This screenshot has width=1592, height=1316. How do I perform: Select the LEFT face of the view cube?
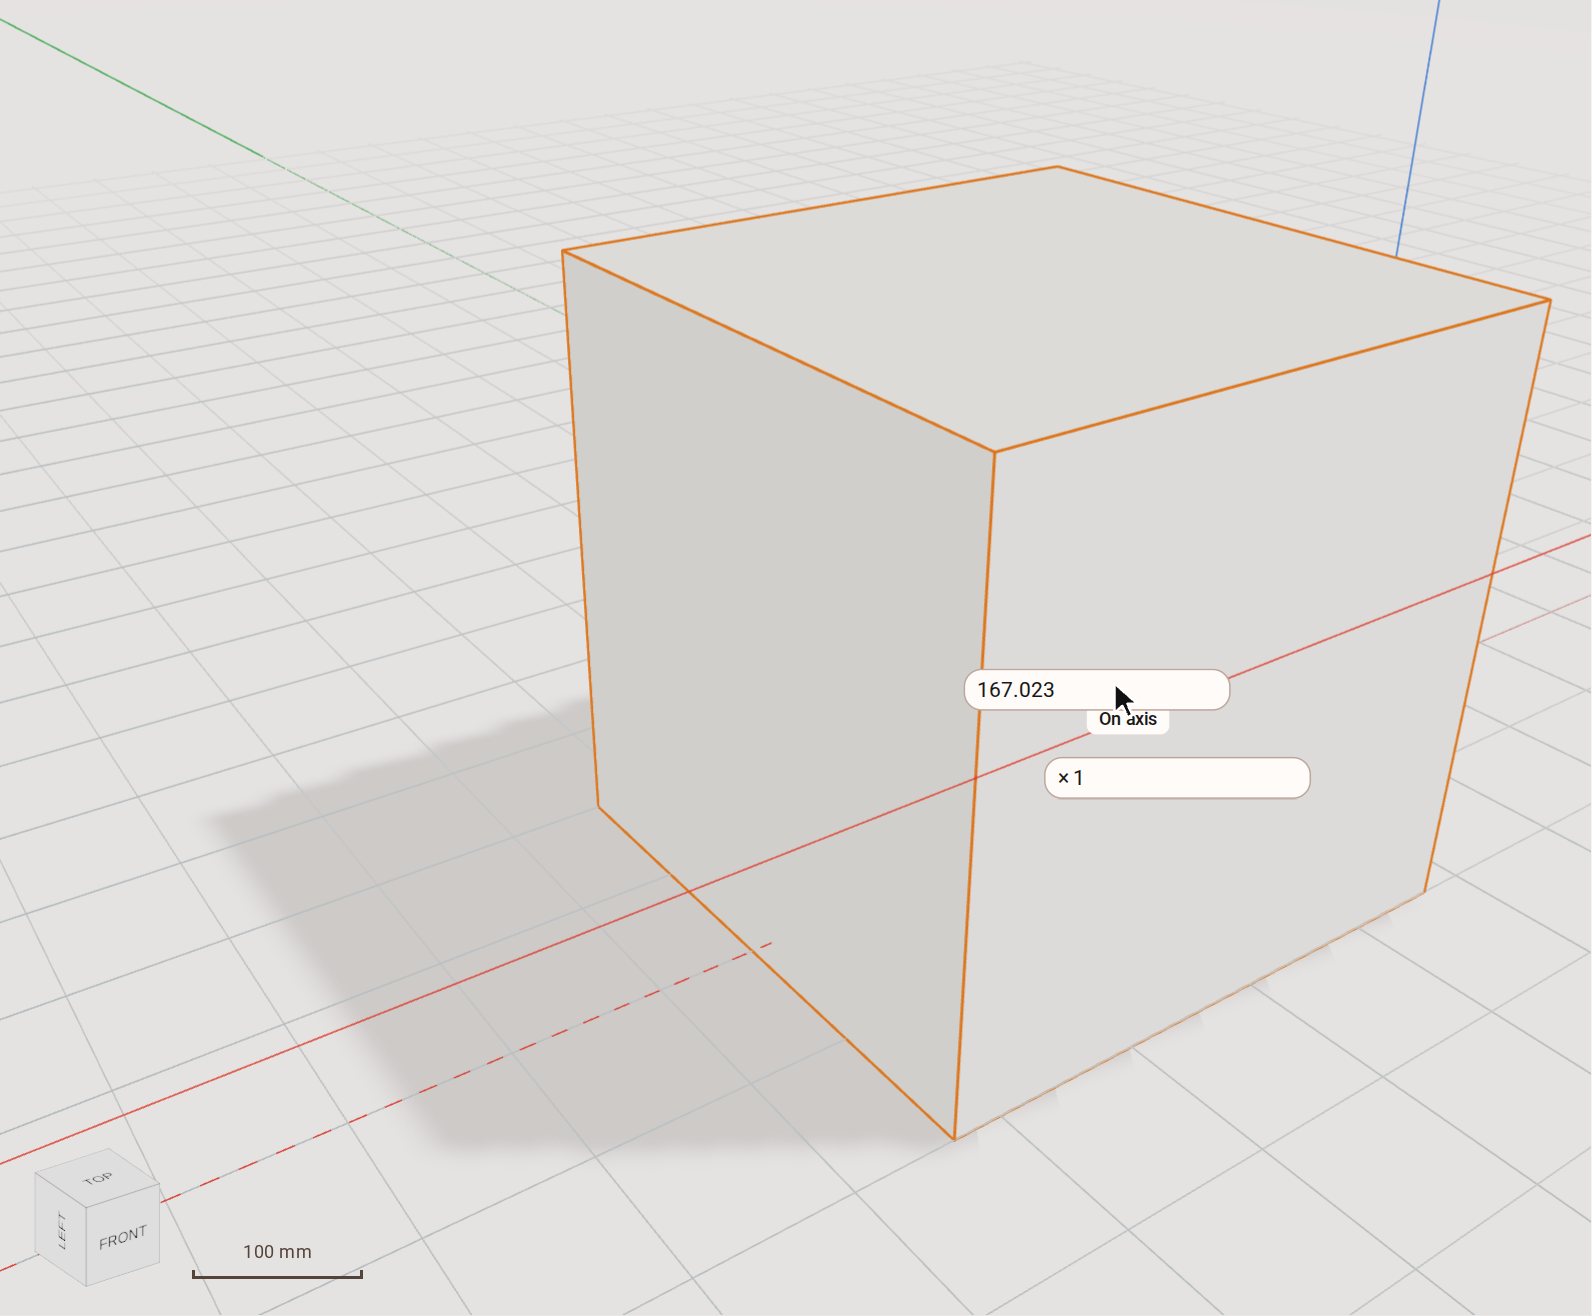pos(61,1229)
